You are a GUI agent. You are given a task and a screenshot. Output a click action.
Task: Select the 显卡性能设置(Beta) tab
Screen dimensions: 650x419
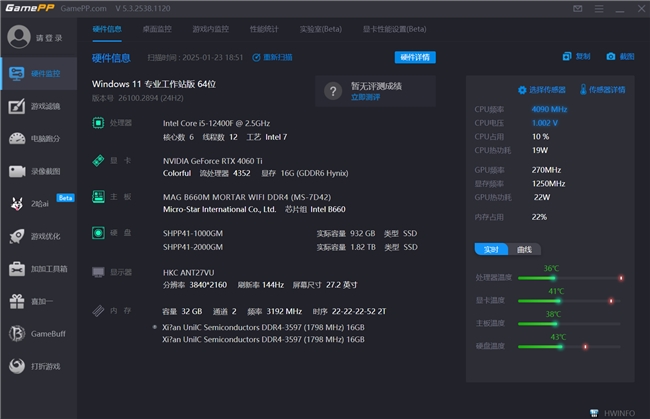tap(395, 29)
